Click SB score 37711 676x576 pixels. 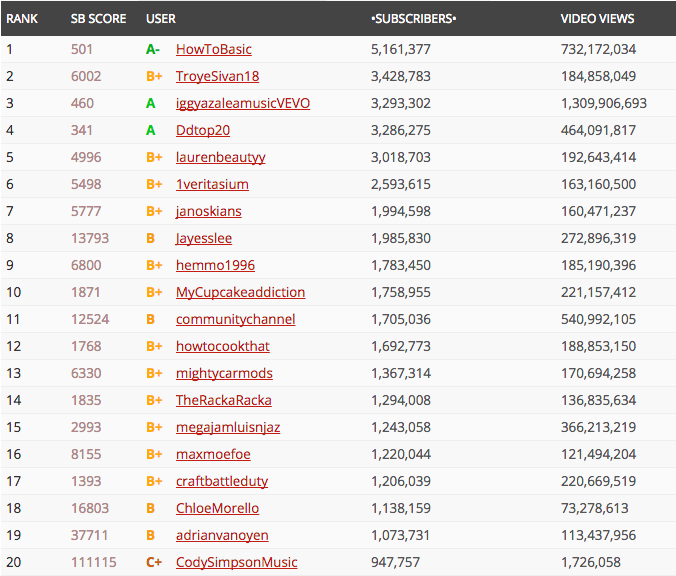[89, 535]
